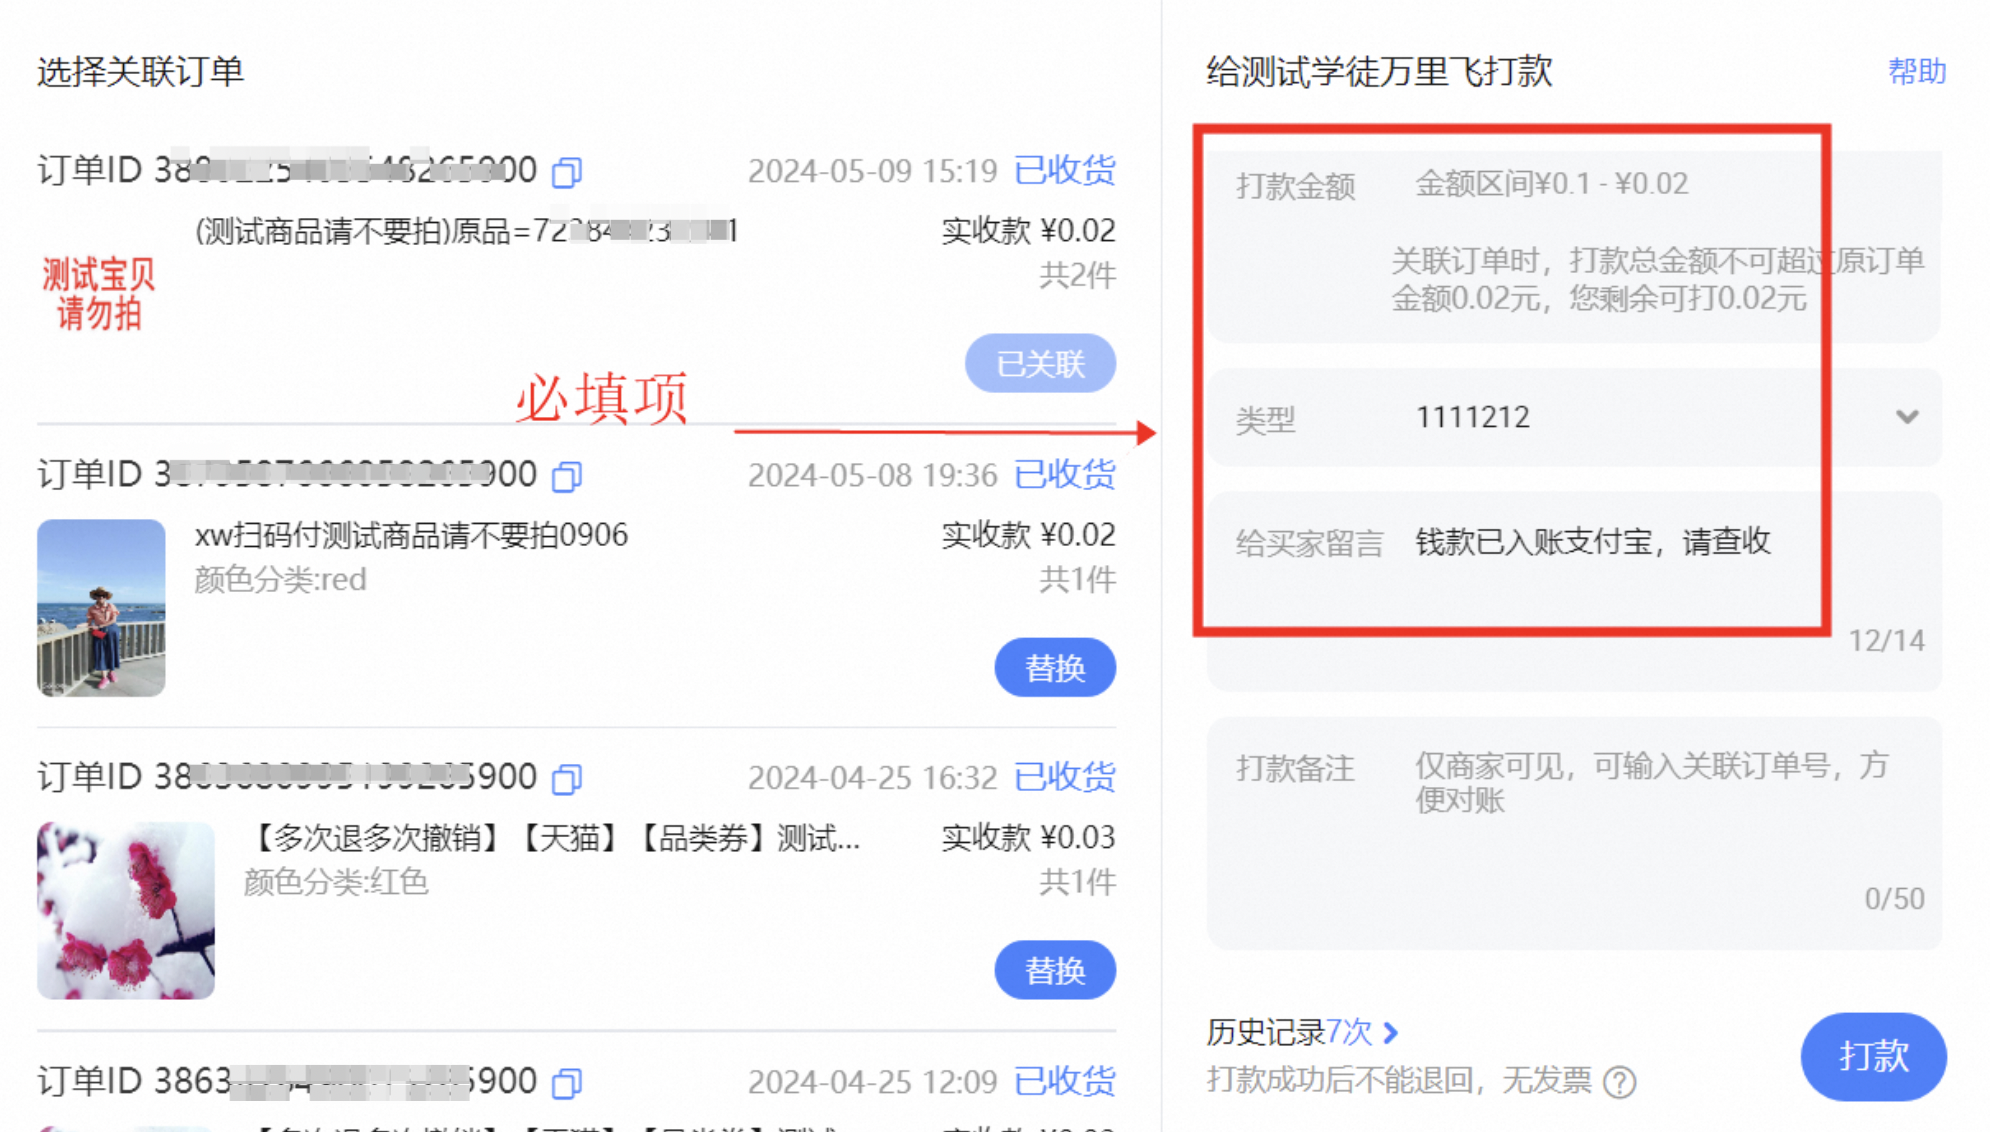Click 已收货 status of 2024-05-08 order
The height and width of the screenshot is (1132, 1990).
point(1064,474)
